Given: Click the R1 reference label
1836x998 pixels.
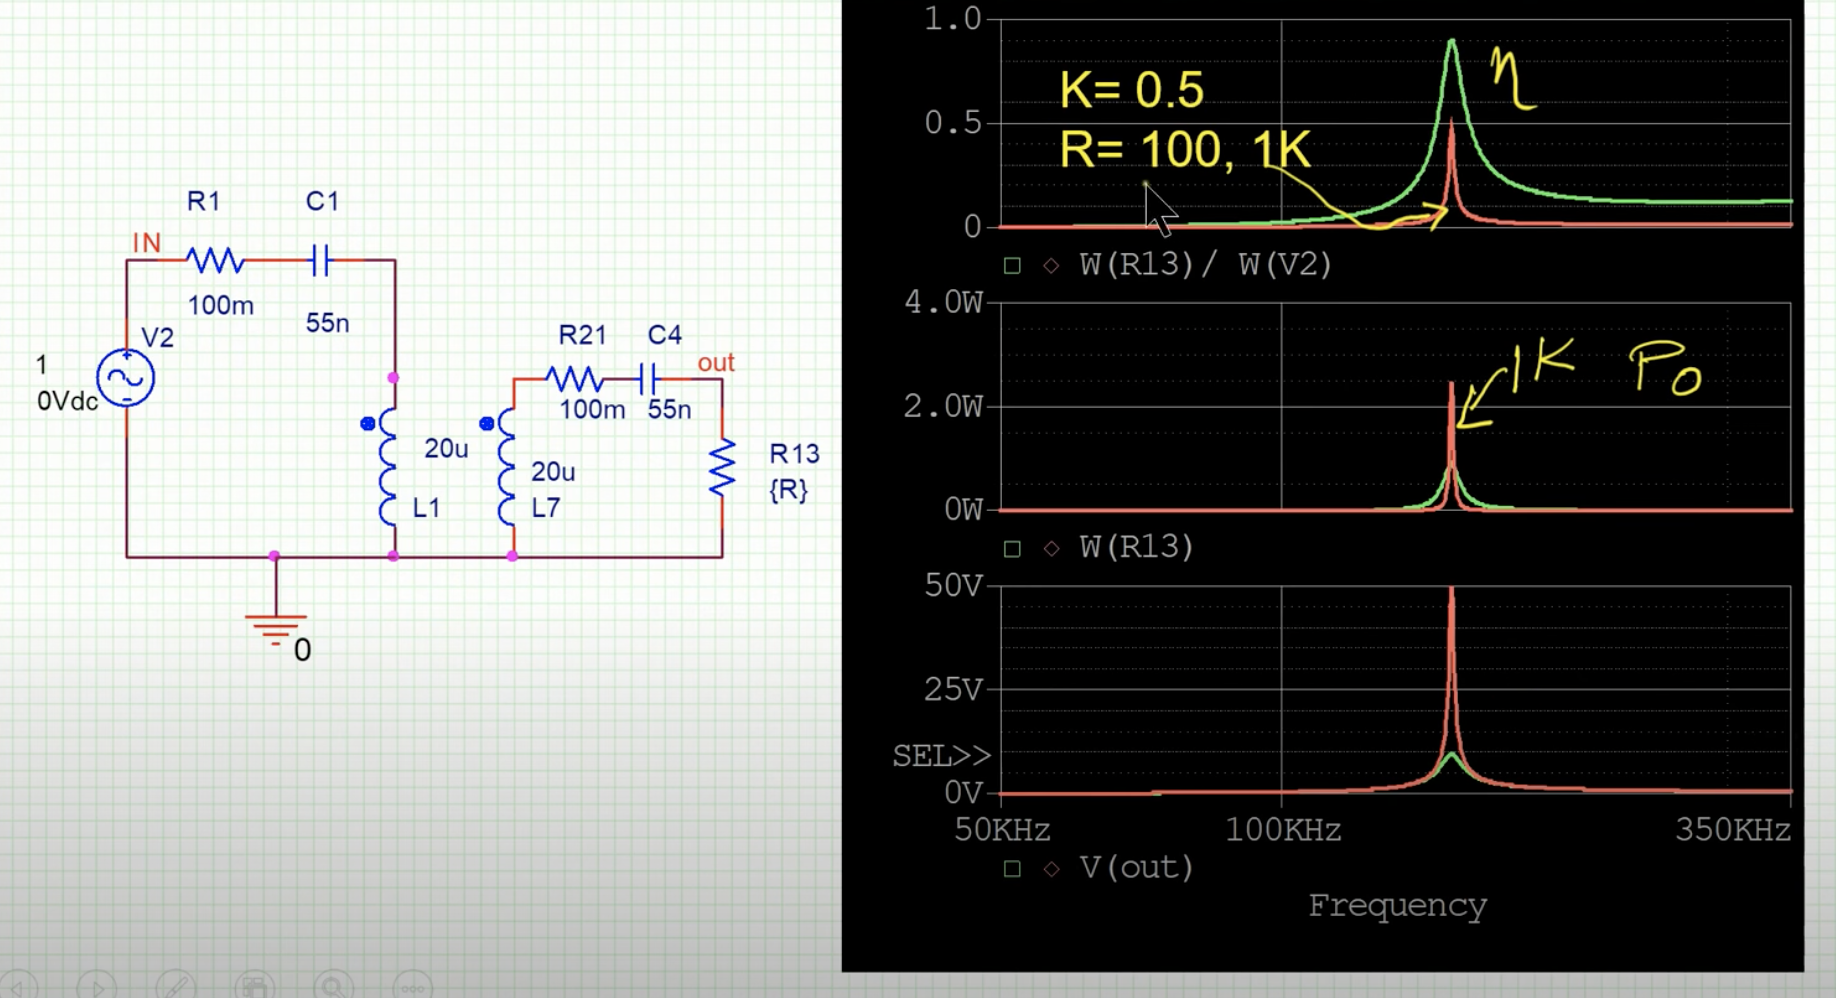Looking at the screenshot, I should click(203, 201).
